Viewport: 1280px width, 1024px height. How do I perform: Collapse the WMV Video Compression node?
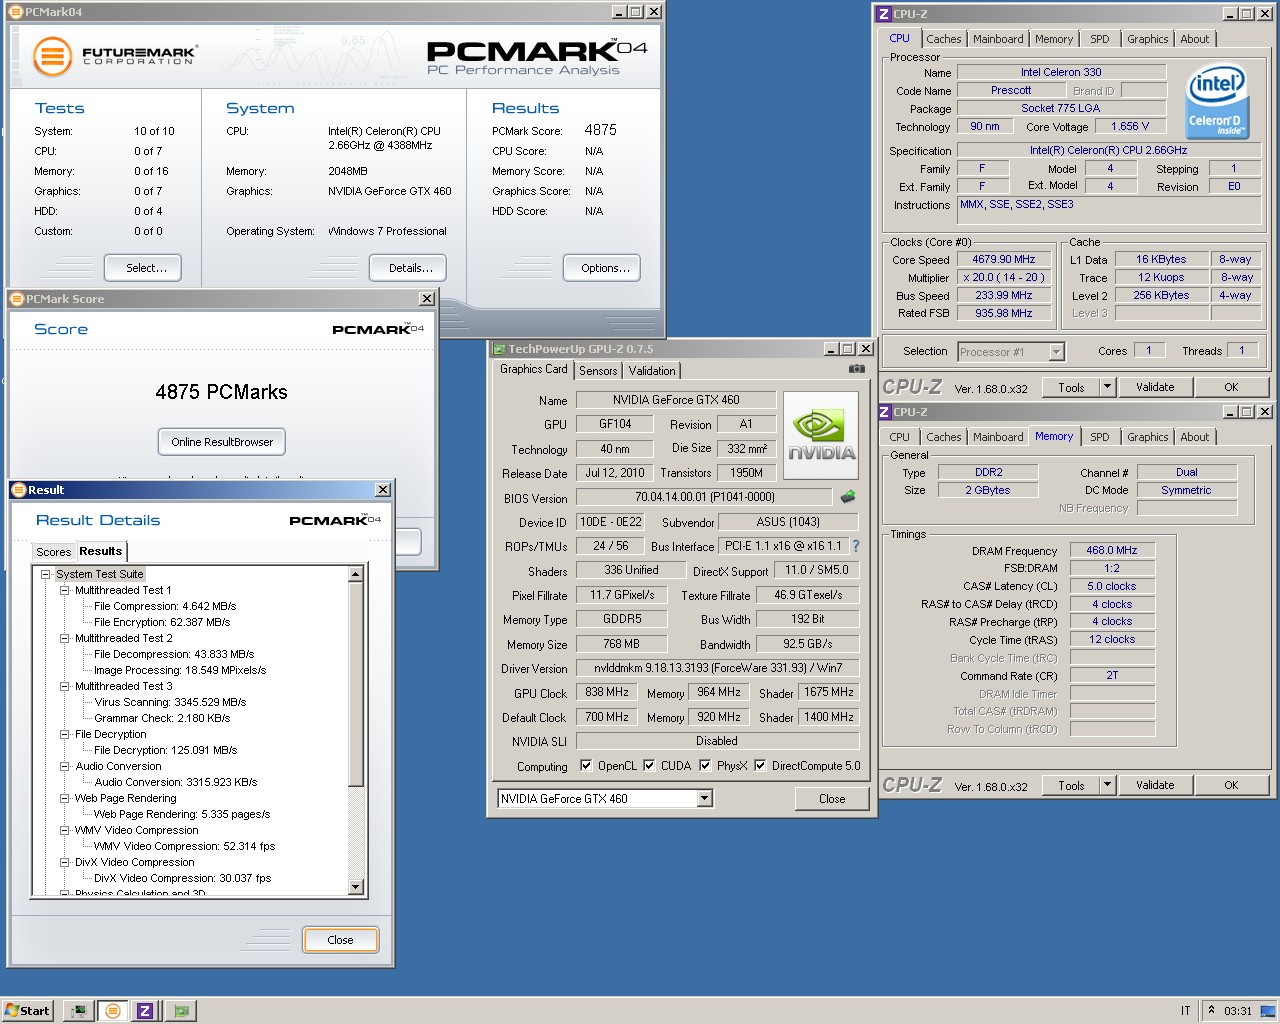click(64, 830)
